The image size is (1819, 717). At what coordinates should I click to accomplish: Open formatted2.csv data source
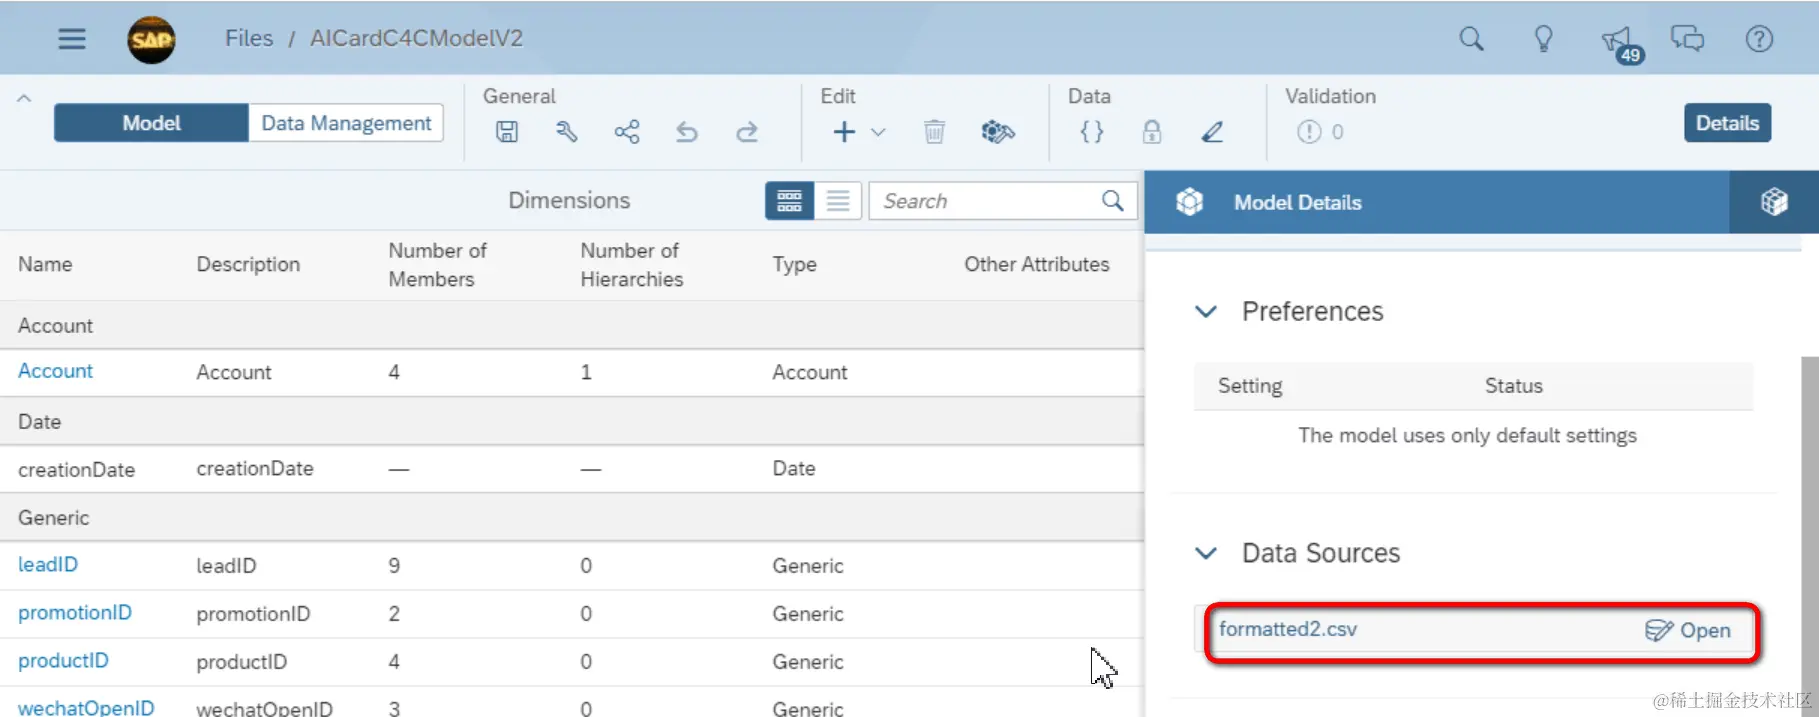pos(1688,630)
